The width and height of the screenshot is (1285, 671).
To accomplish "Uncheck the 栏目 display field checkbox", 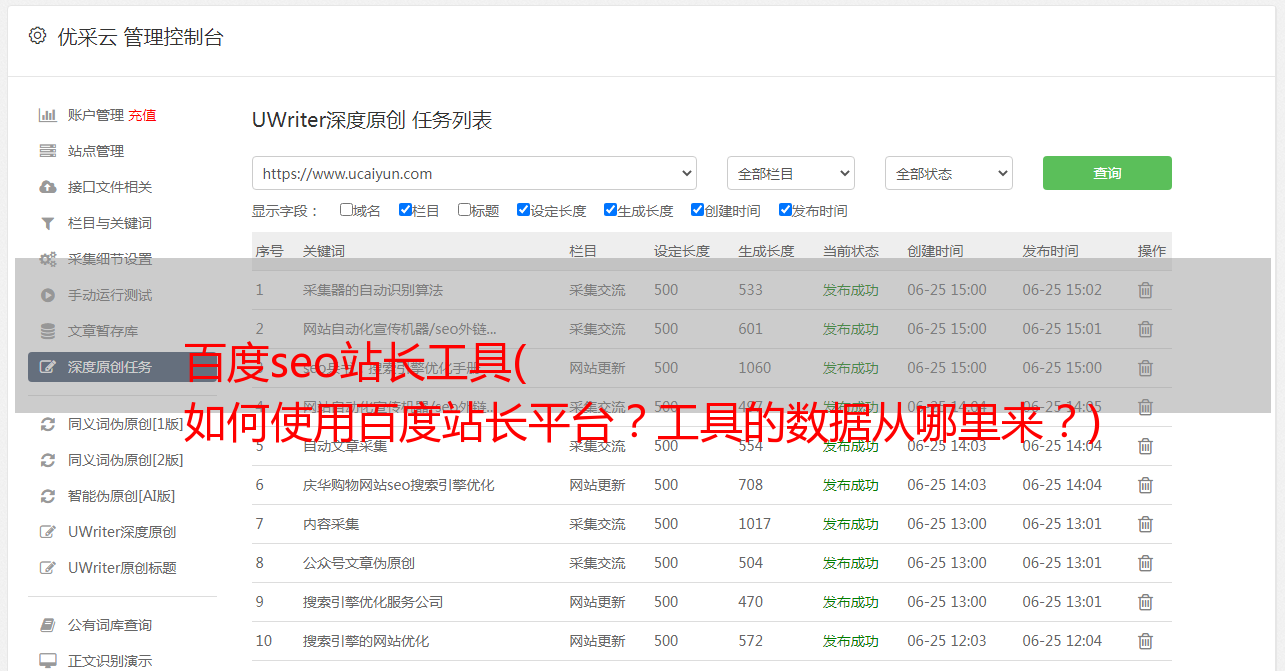I will click(x=405, y=210).
